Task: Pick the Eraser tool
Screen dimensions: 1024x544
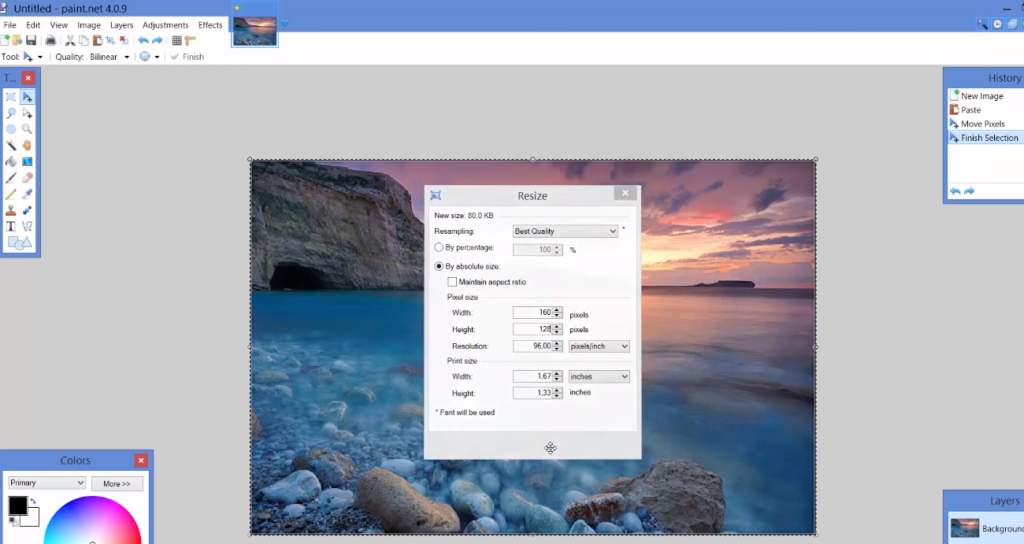Action: click(27, 178)
